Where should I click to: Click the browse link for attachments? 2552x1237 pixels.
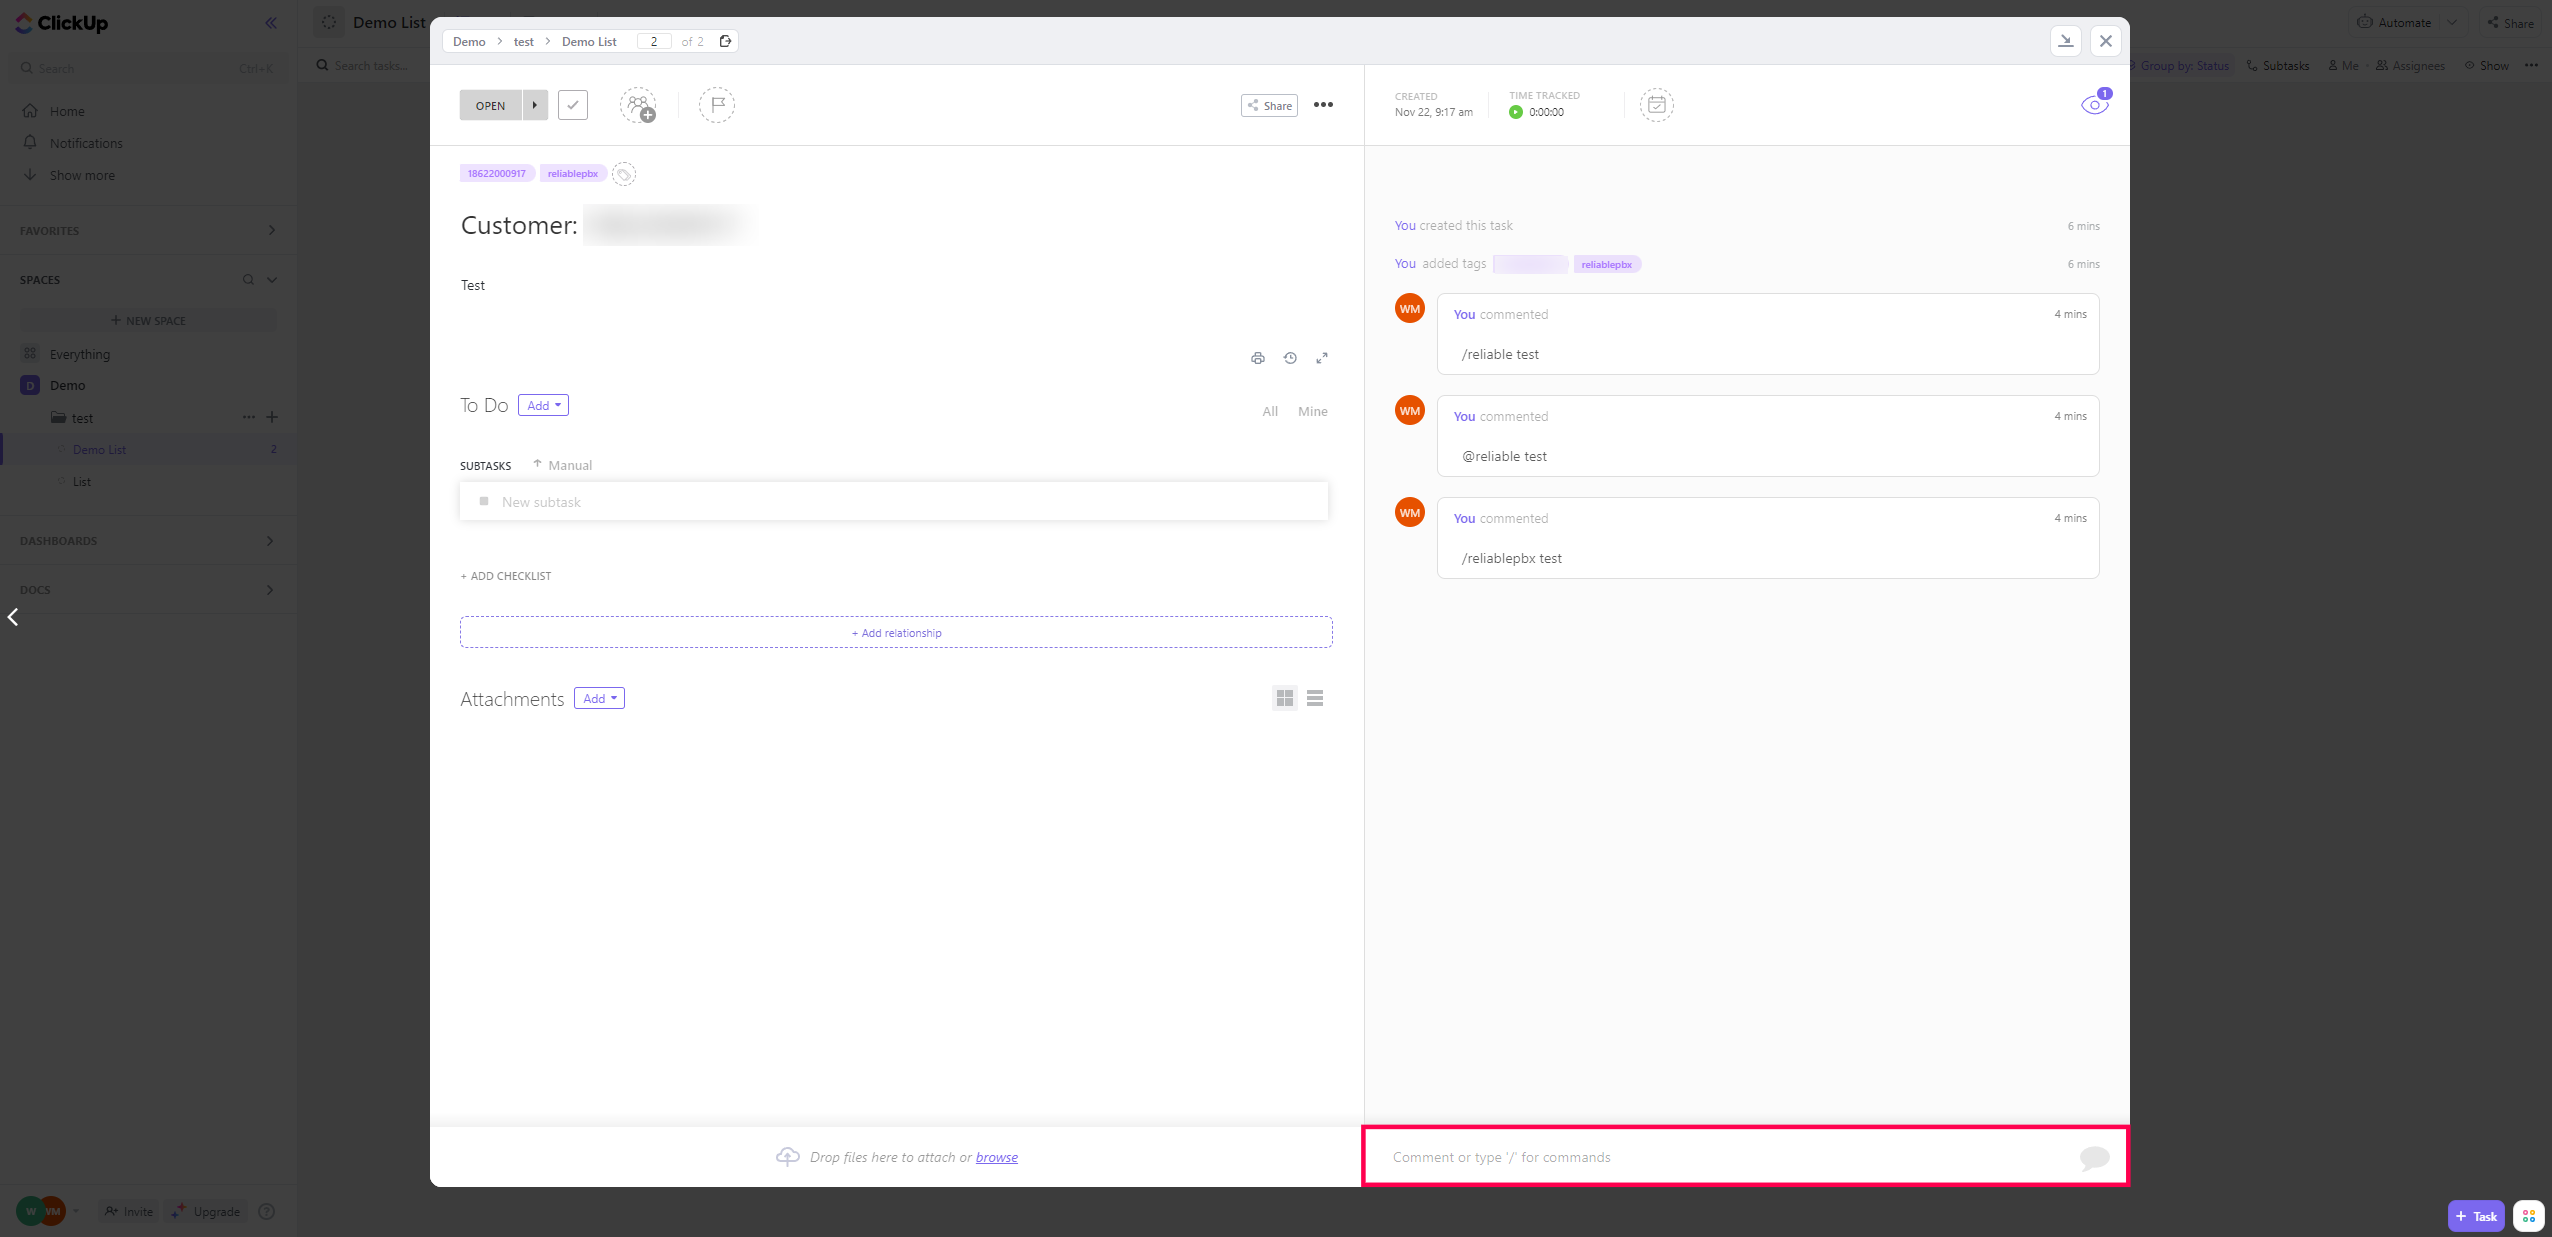coord(997,1157)
